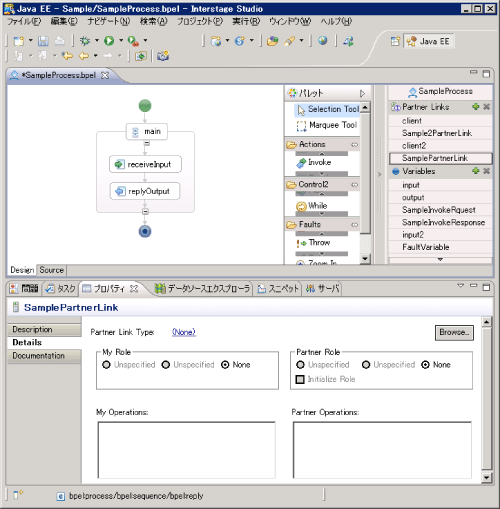The width and height of the screenshot is (500, 509).
Task: Select the FaultVariable entry
Action: point(440,247)
